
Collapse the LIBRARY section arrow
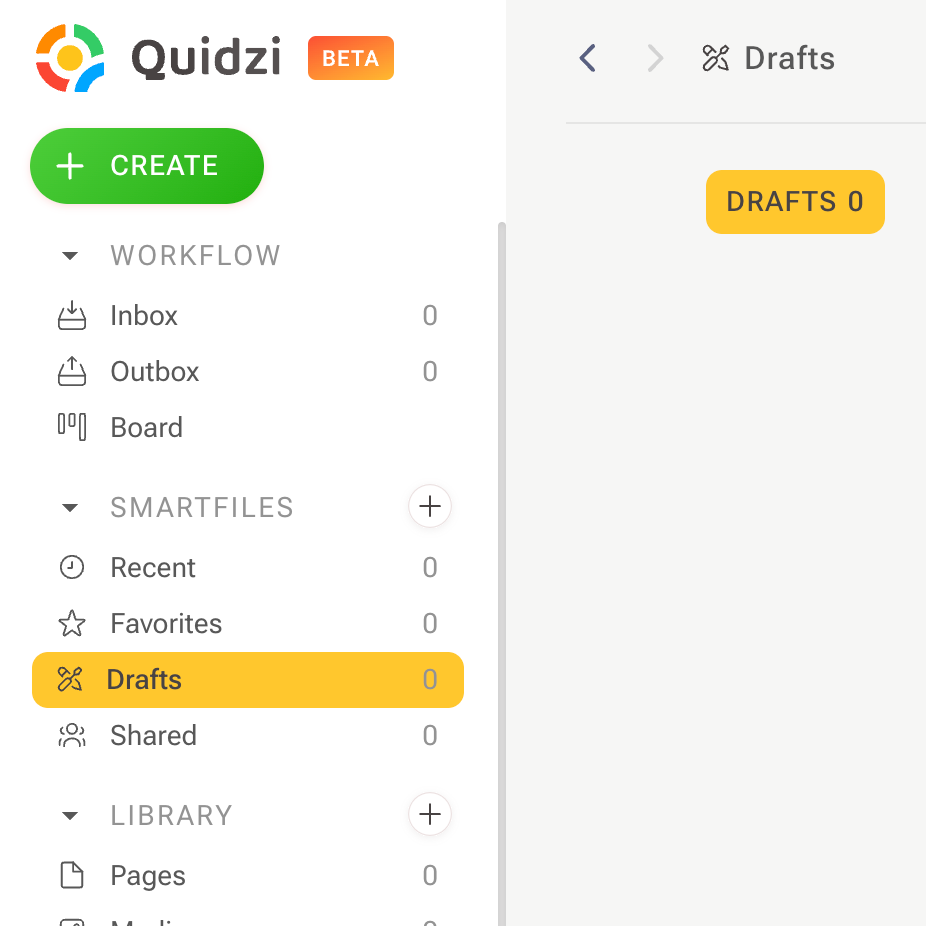coord(70,816)
